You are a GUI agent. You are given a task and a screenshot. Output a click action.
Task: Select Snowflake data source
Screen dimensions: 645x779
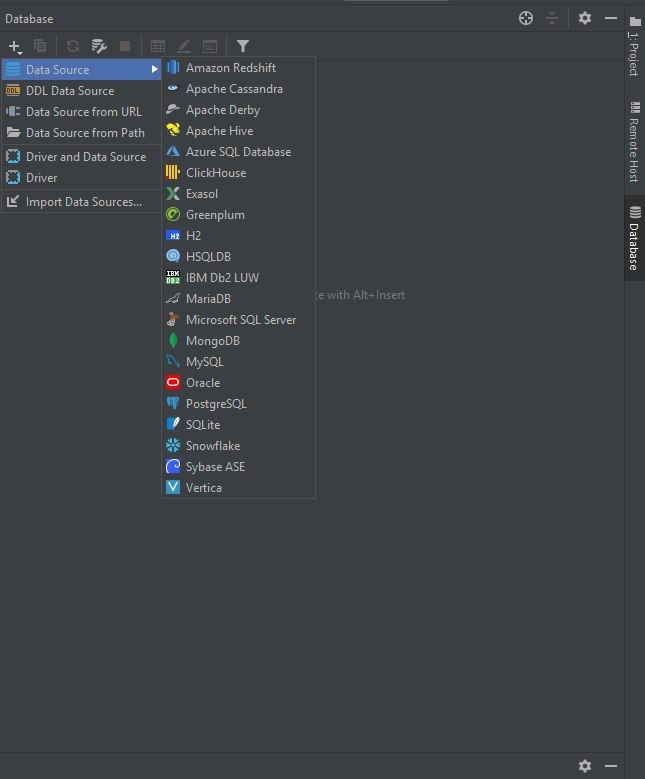[239, 446]
